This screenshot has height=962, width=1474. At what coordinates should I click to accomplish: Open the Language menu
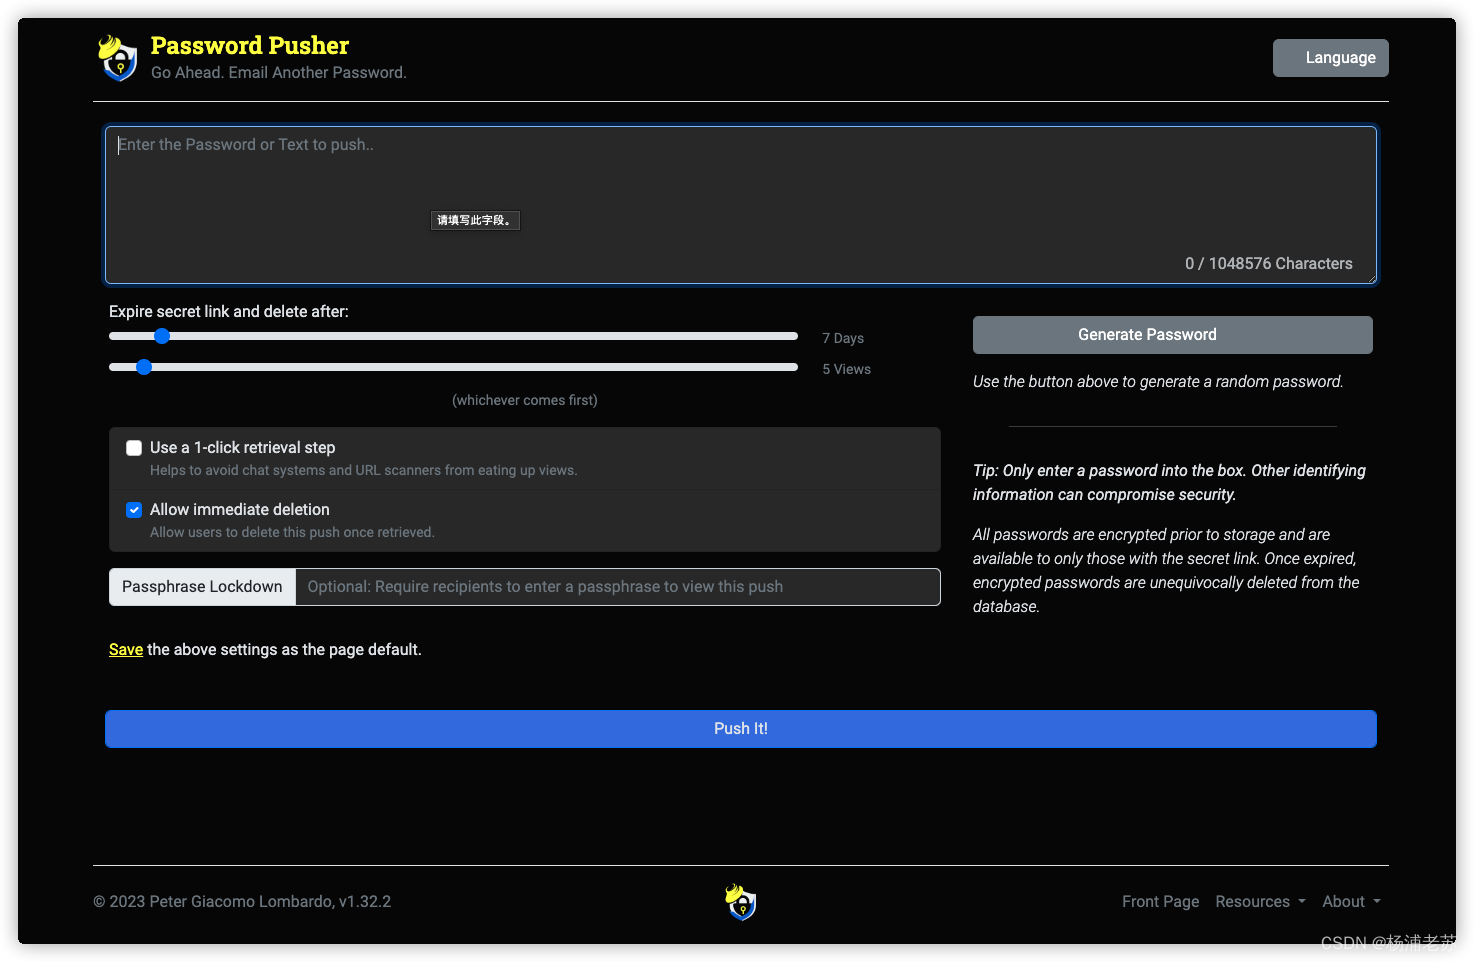coord(1330,58)
